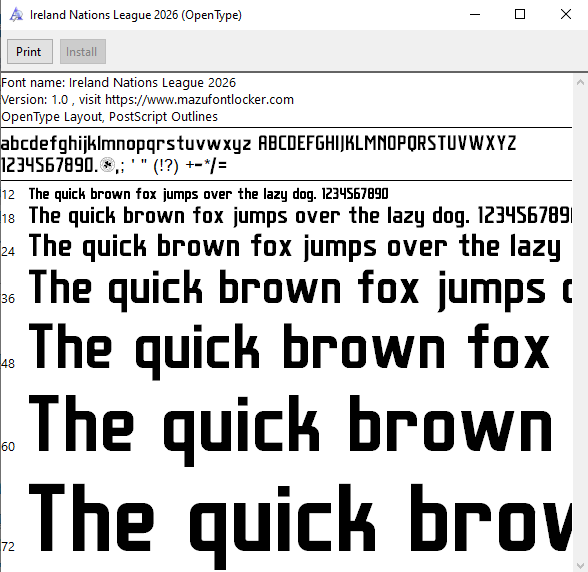Close the Ireland Nations League font window

[x=566, y=15]
